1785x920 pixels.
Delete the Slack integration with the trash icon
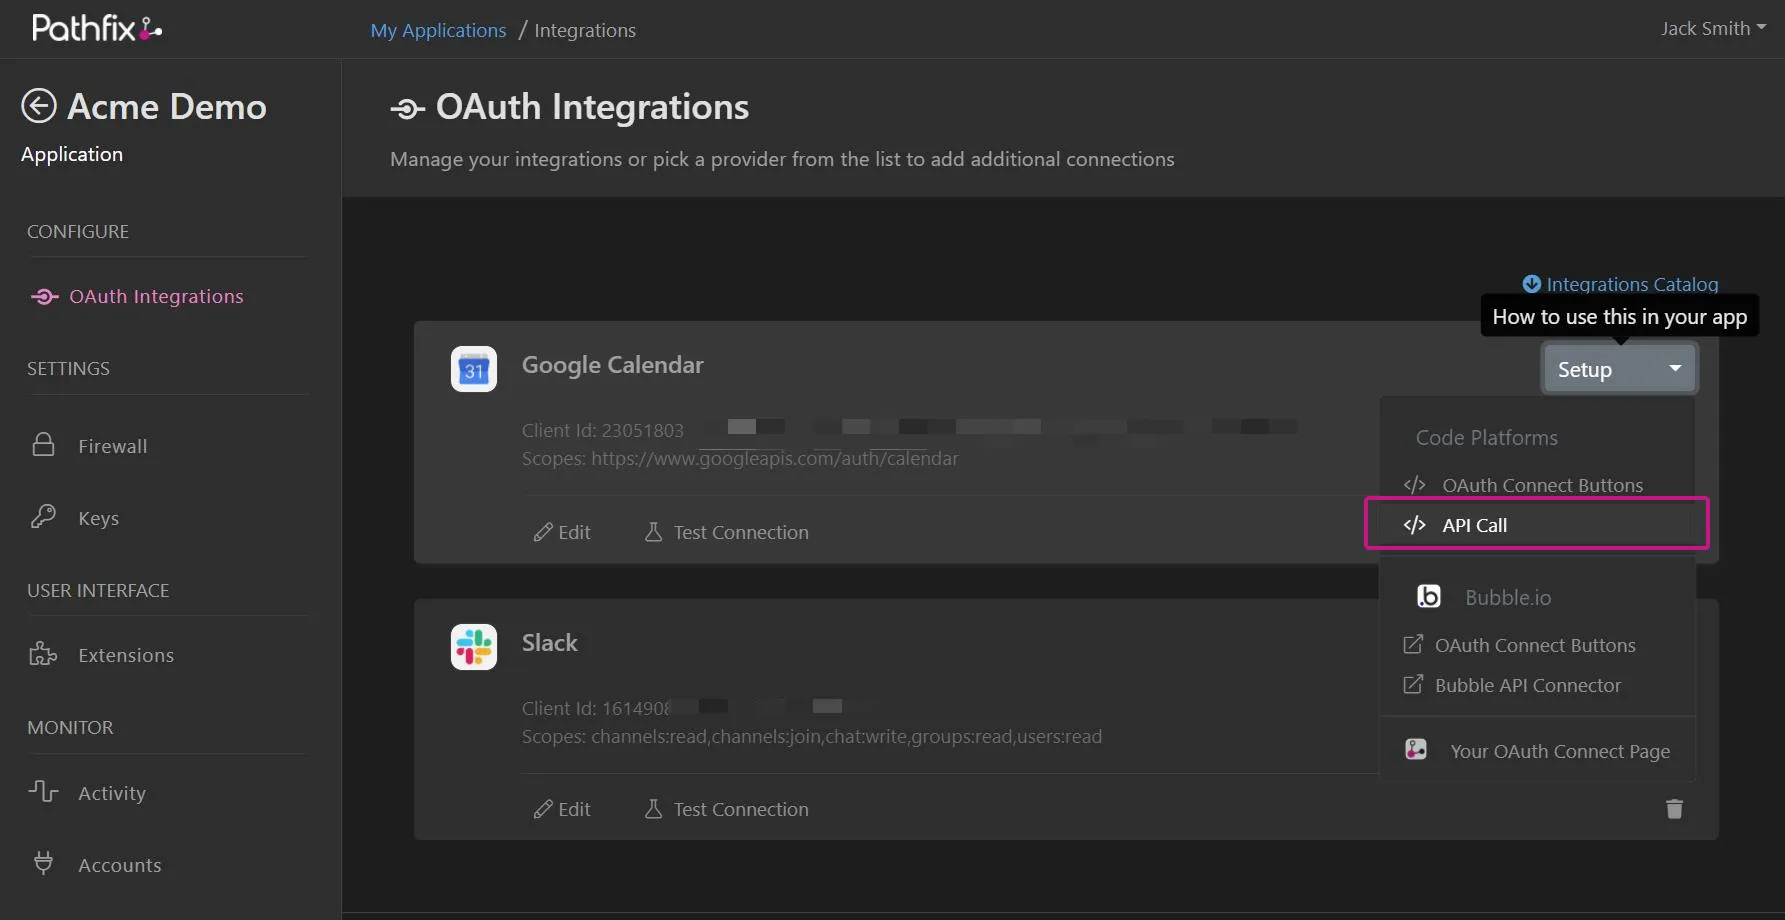(1674, 809)
